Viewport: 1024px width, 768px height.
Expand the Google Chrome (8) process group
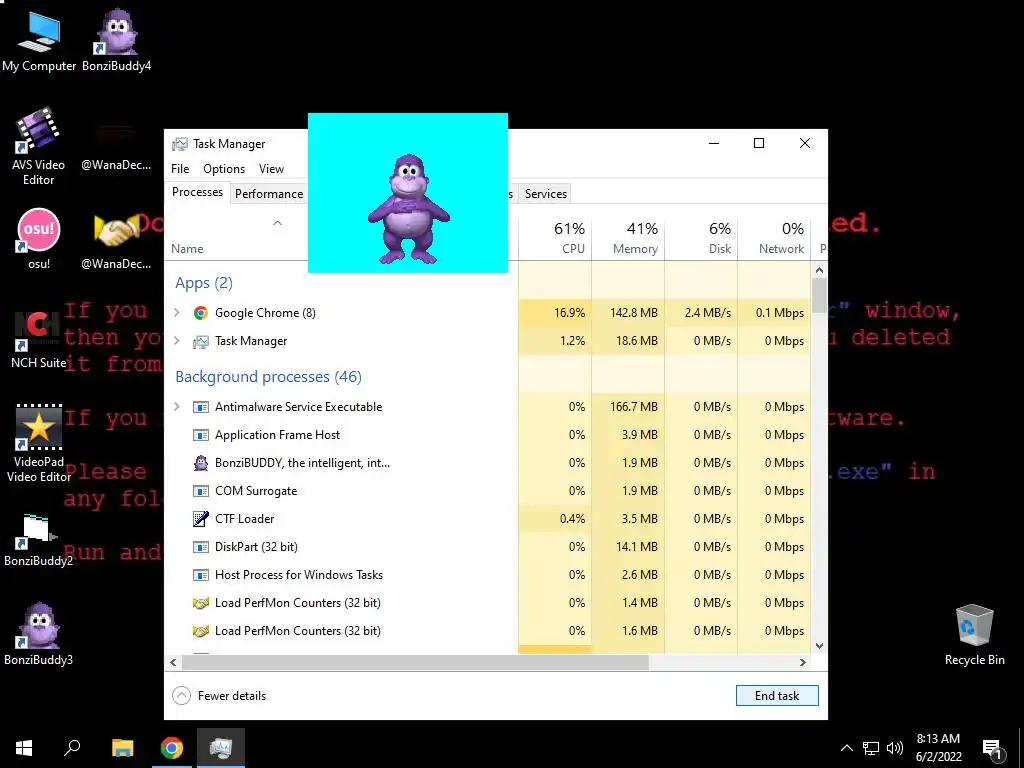point(176,313)
